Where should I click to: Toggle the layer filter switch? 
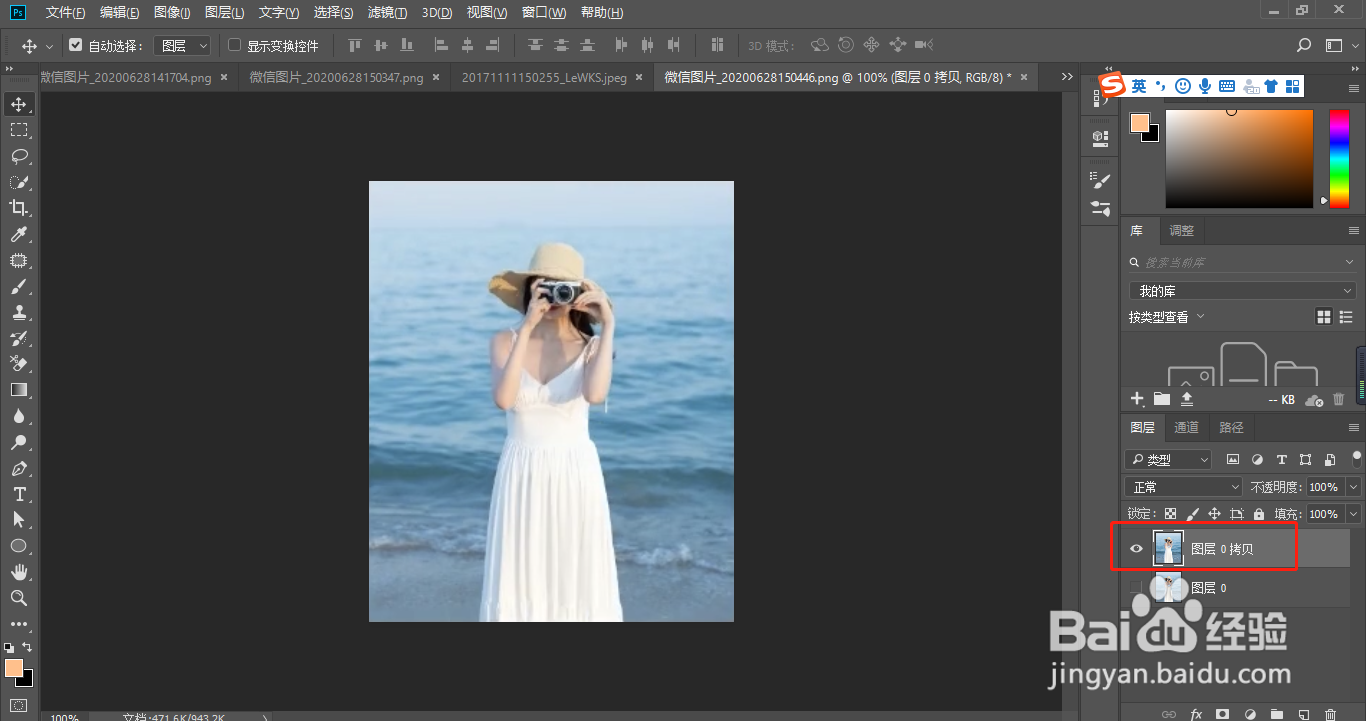pyautogui.click(x=1357, y=460)
